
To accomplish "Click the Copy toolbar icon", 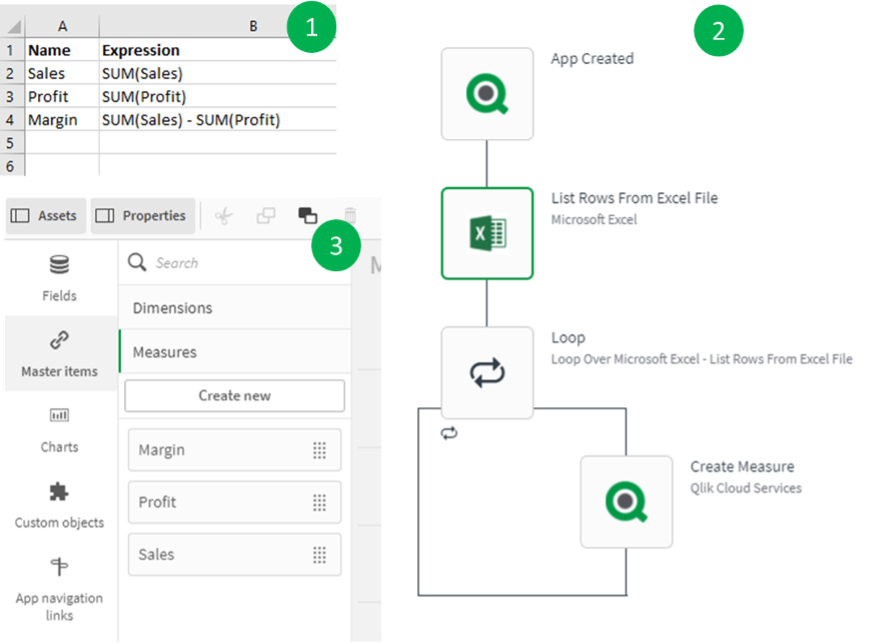I will [x=265, y=215].
